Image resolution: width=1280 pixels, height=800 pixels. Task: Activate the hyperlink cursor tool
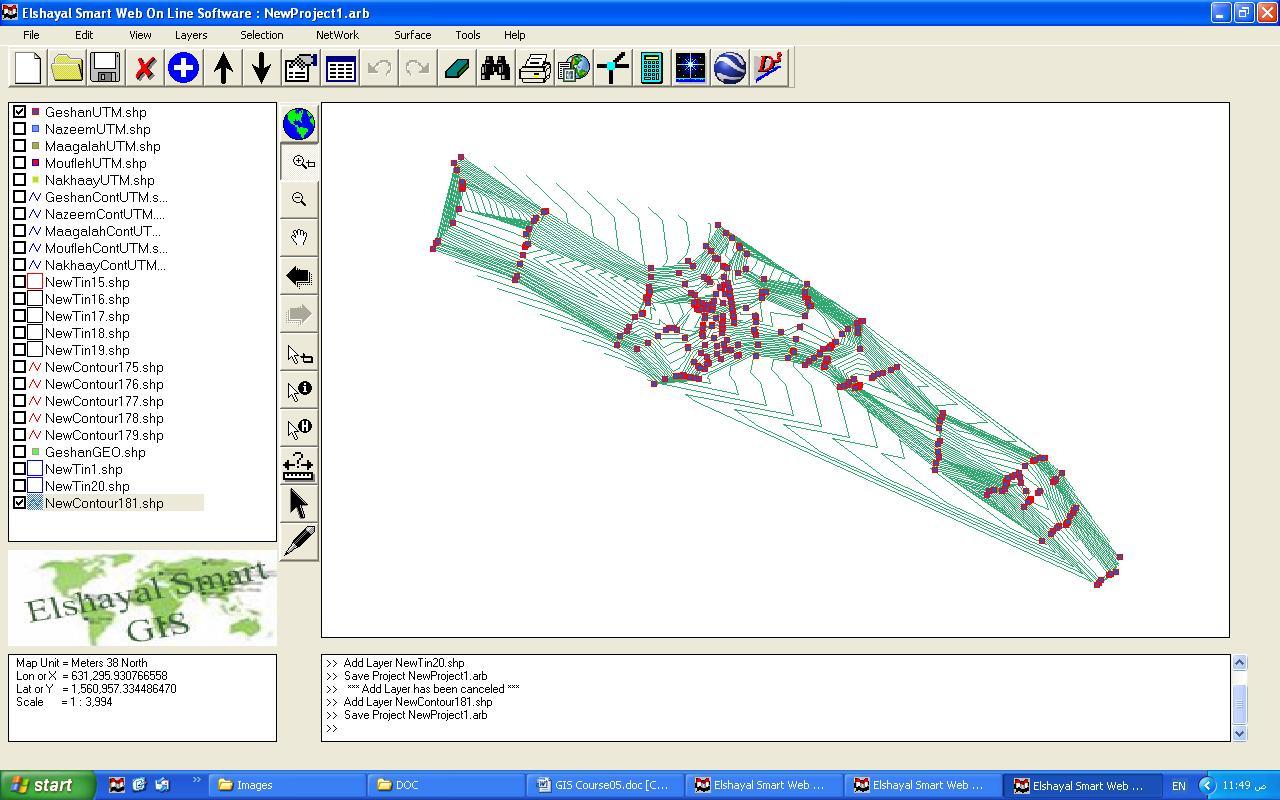point(299,428)
